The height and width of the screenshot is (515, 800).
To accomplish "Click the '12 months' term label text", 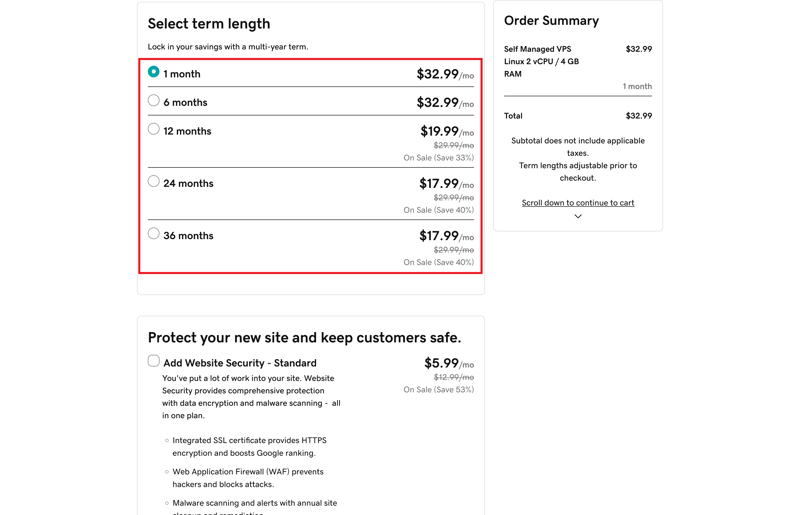I will tap(187, 131).
